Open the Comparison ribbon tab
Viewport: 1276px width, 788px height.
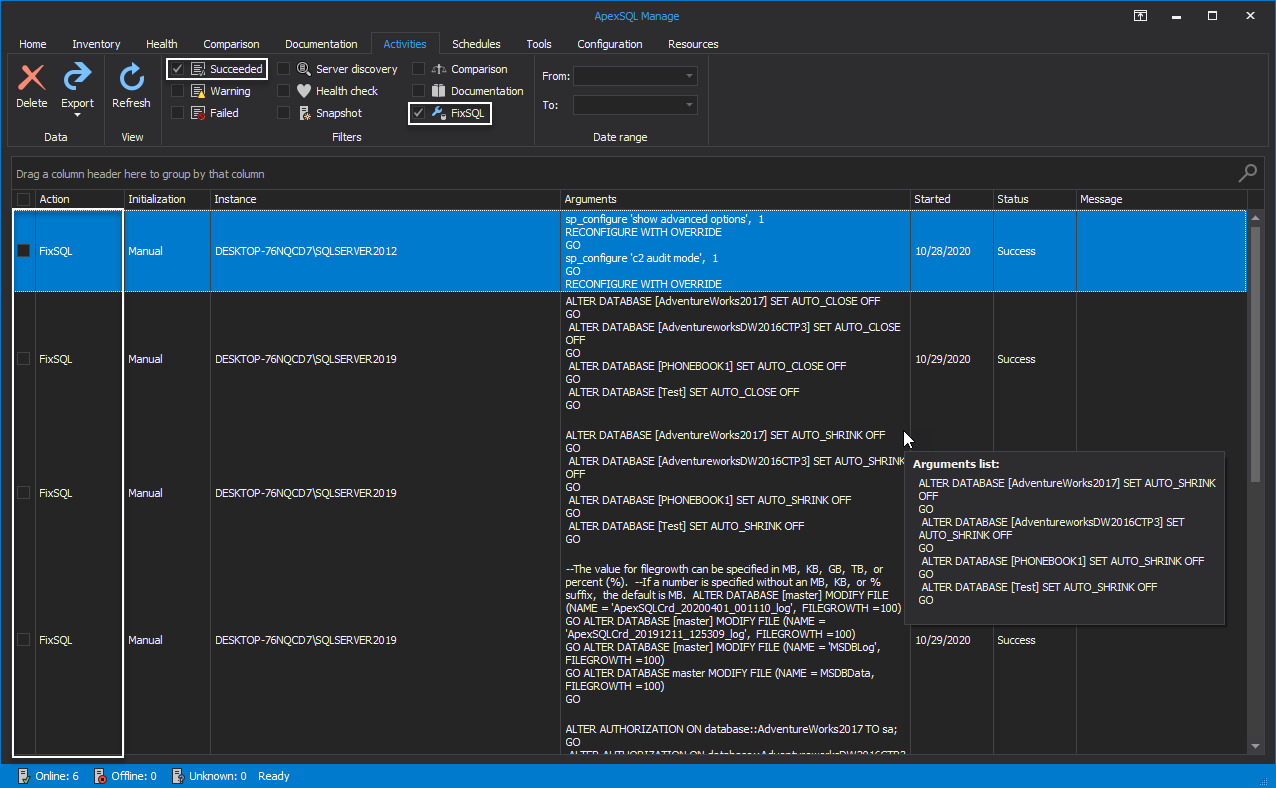(231, 44)
